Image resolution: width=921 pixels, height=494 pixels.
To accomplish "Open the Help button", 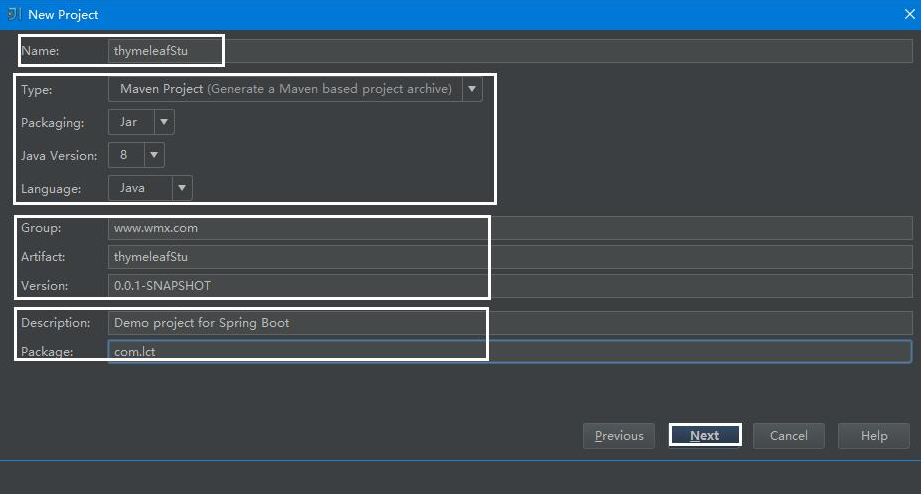I will 874,436.
